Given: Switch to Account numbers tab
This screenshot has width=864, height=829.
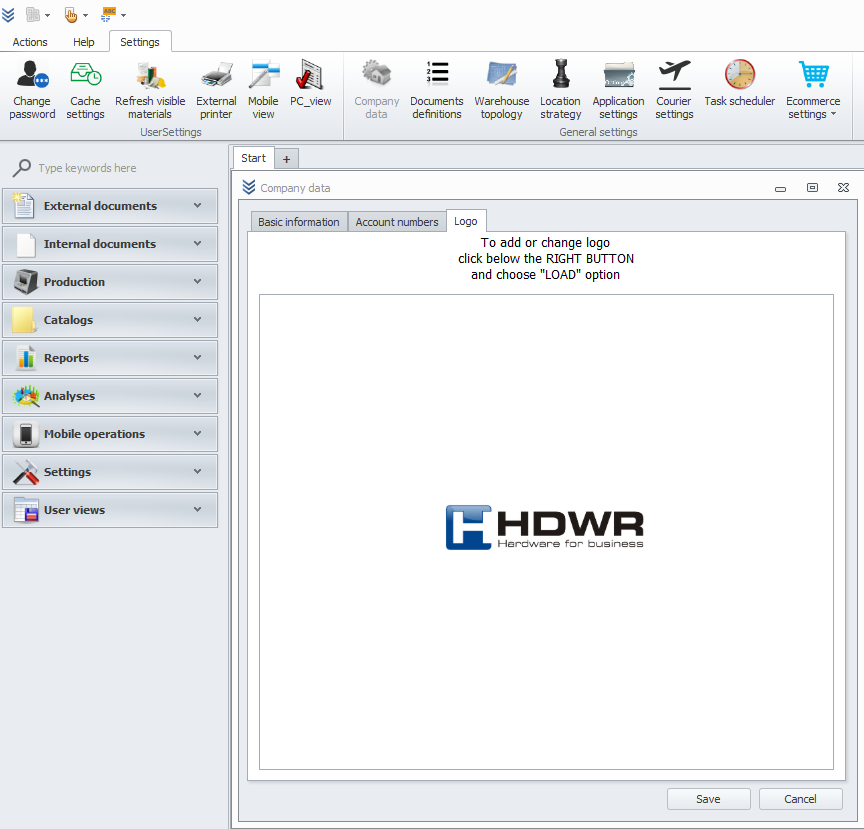Looking at the screenshot, I should point(397,222).
